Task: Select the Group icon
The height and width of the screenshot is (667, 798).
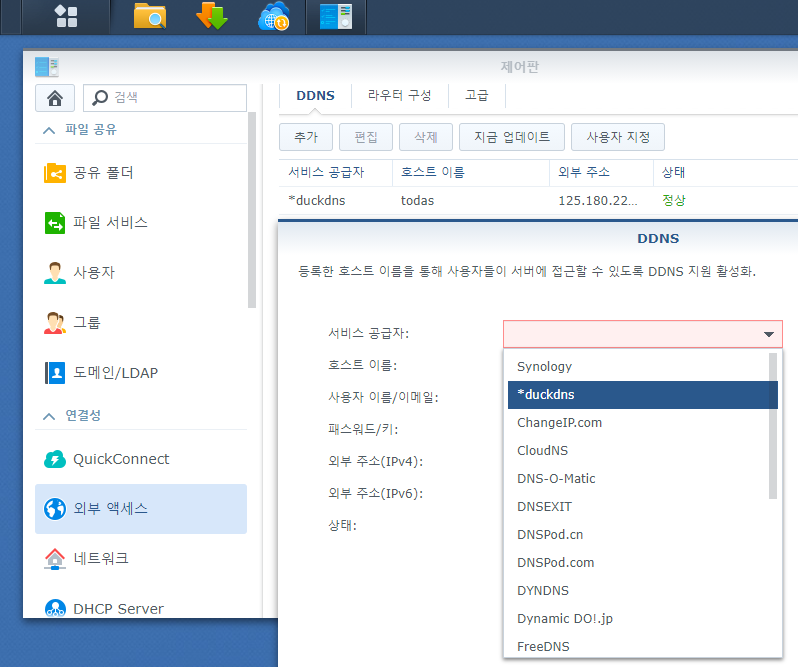Action: coord(55,323)
